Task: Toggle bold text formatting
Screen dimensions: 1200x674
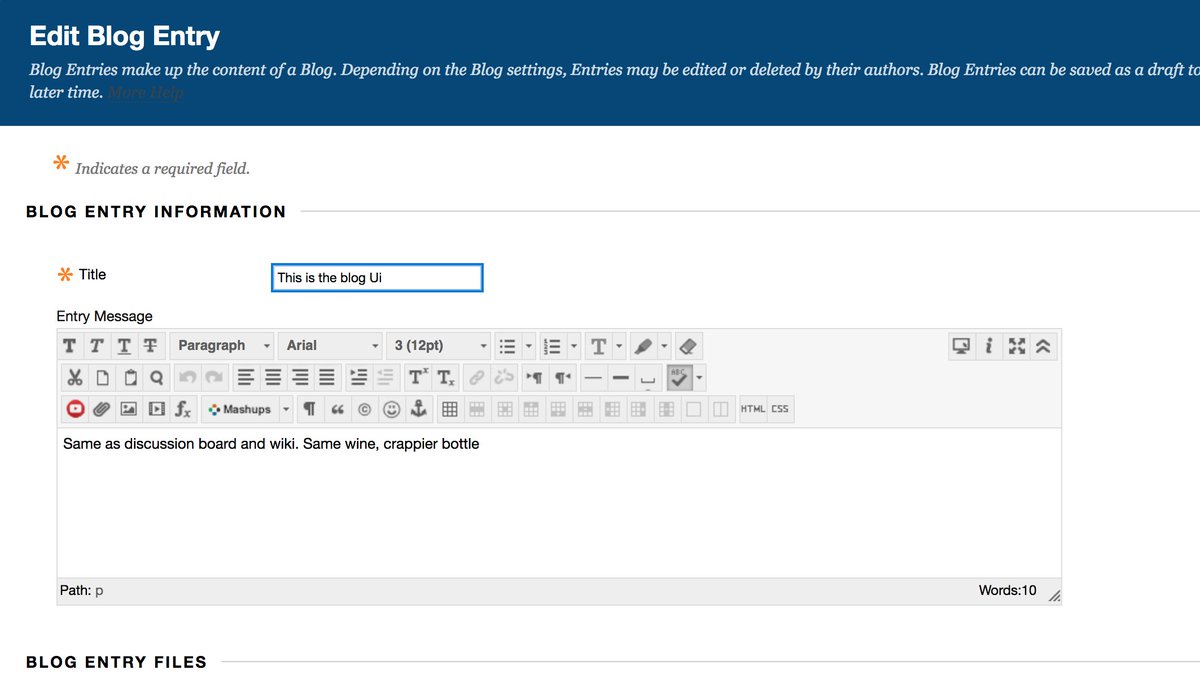Action: click(x=69, y=346)
